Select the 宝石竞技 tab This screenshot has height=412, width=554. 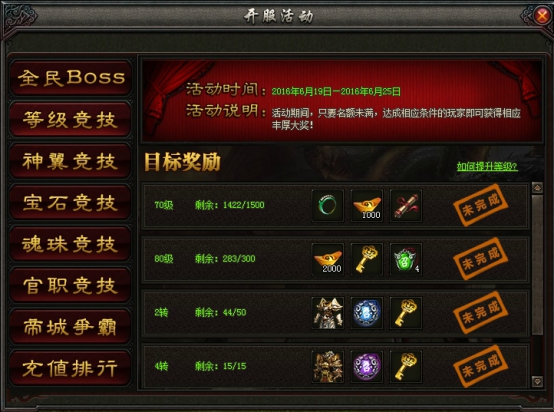71,202
